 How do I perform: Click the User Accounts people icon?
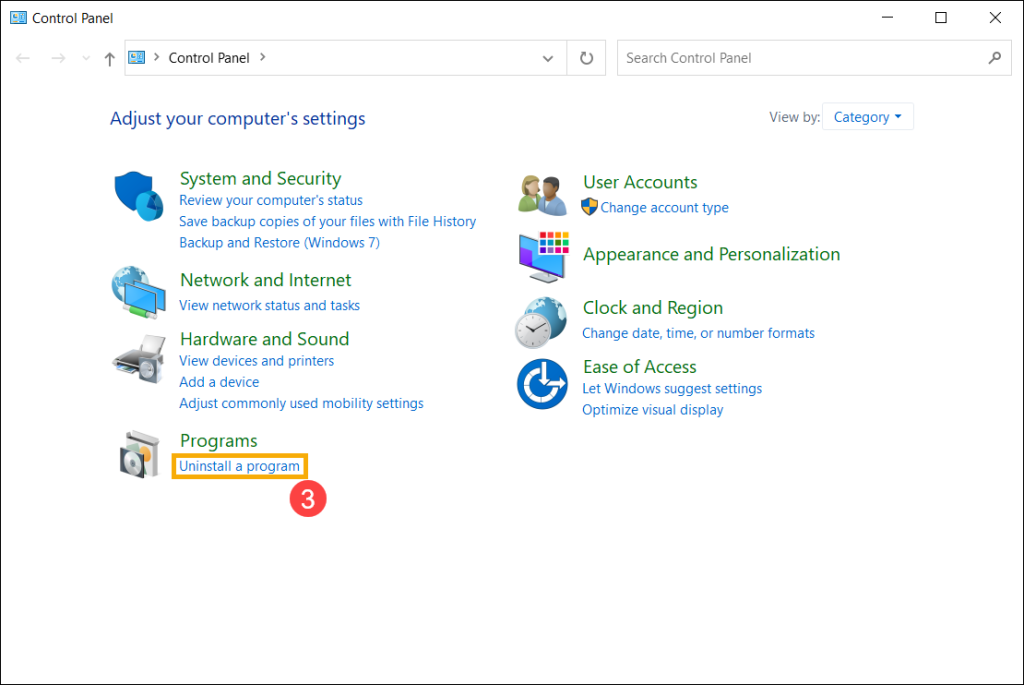(x=542, y=195)
